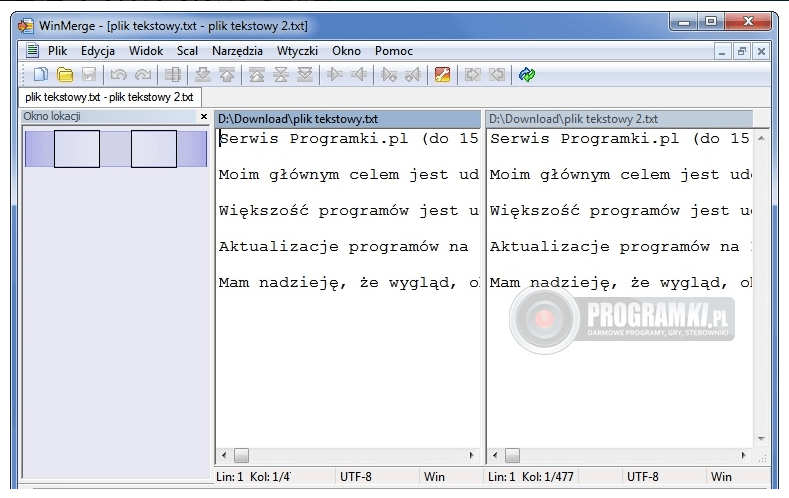Minimize the inner document window
789x498 pixels.
722,51
